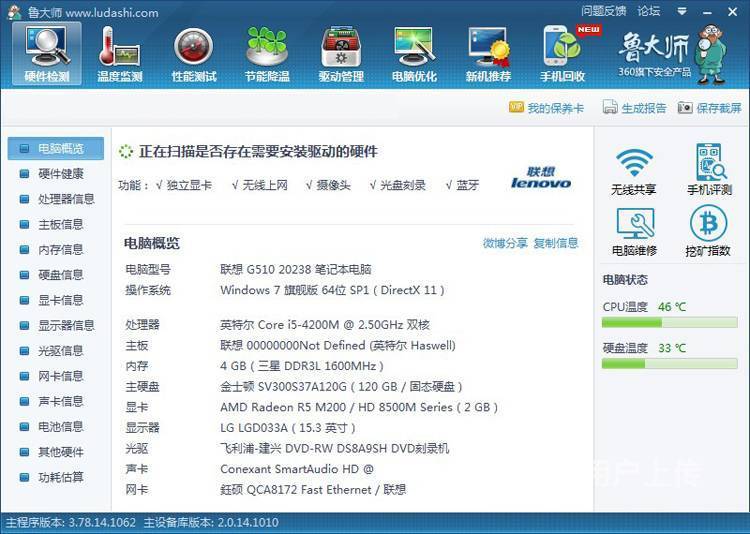The image size is (750, 534).
Task: Open the title bar dropdown menu arrow
Action: pos(682,11)
